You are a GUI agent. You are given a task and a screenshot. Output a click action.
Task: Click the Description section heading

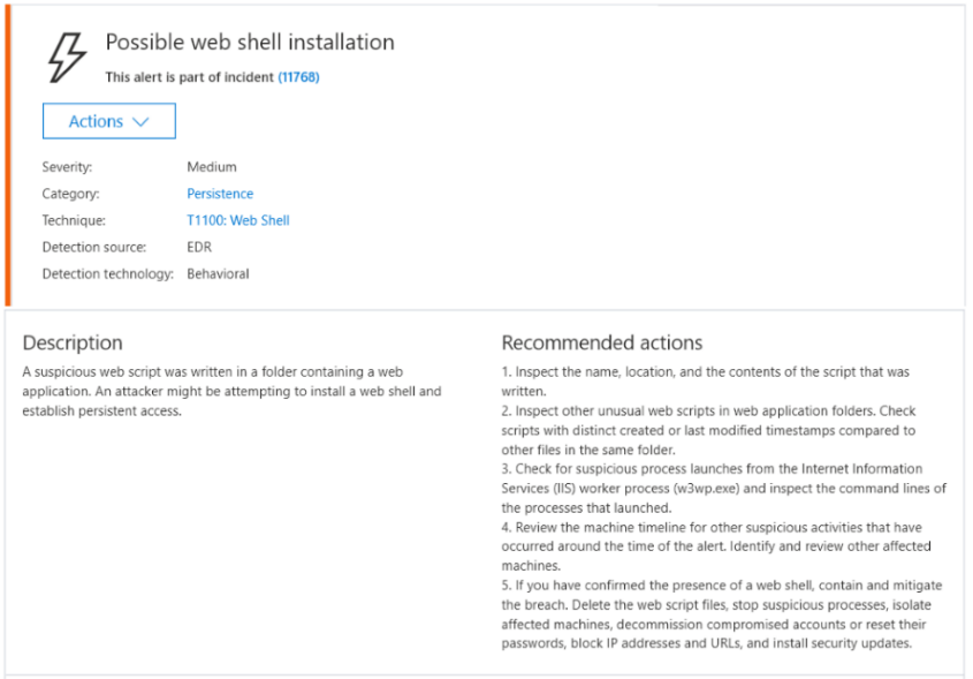click(x=71, y=342)
